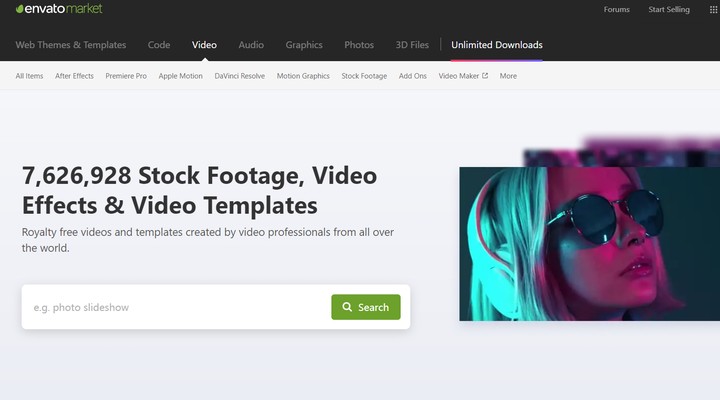Image resolution: width=720 pixels, height=400 pixels.
Task: Open the Photos category
Action: (359, 45)
